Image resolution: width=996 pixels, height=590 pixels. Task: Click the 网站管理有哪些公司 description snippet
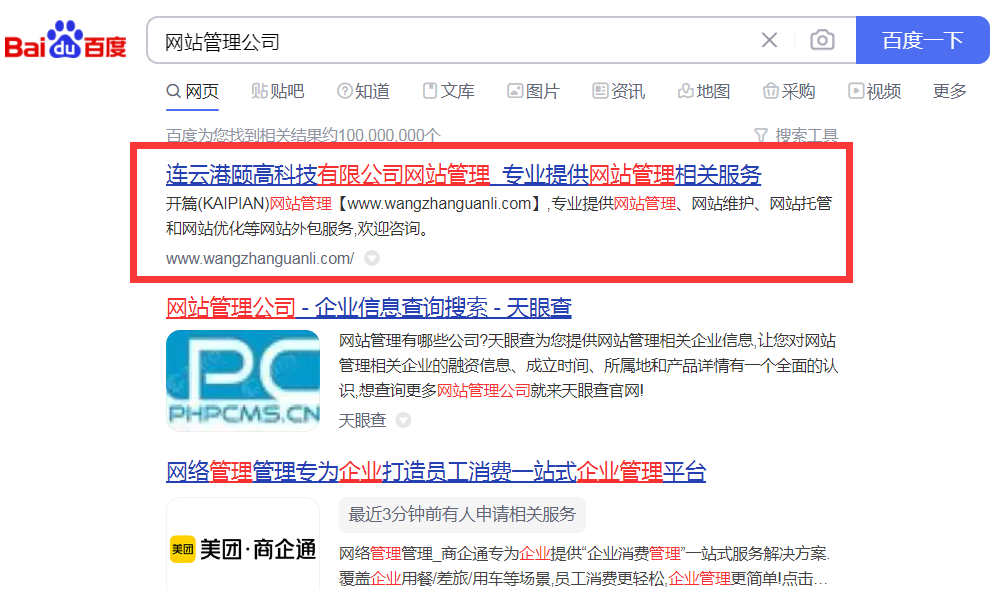588,365
